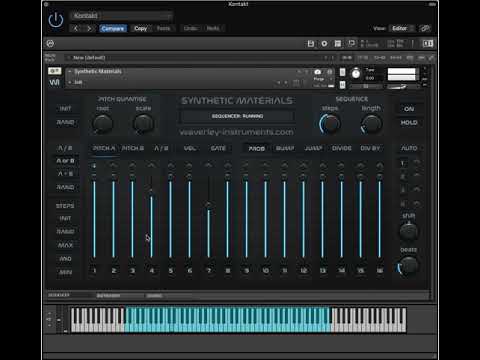This screenshot has width=480, height=360.
Task: Select the BUMP tab
Action: [x=285, y=148]
